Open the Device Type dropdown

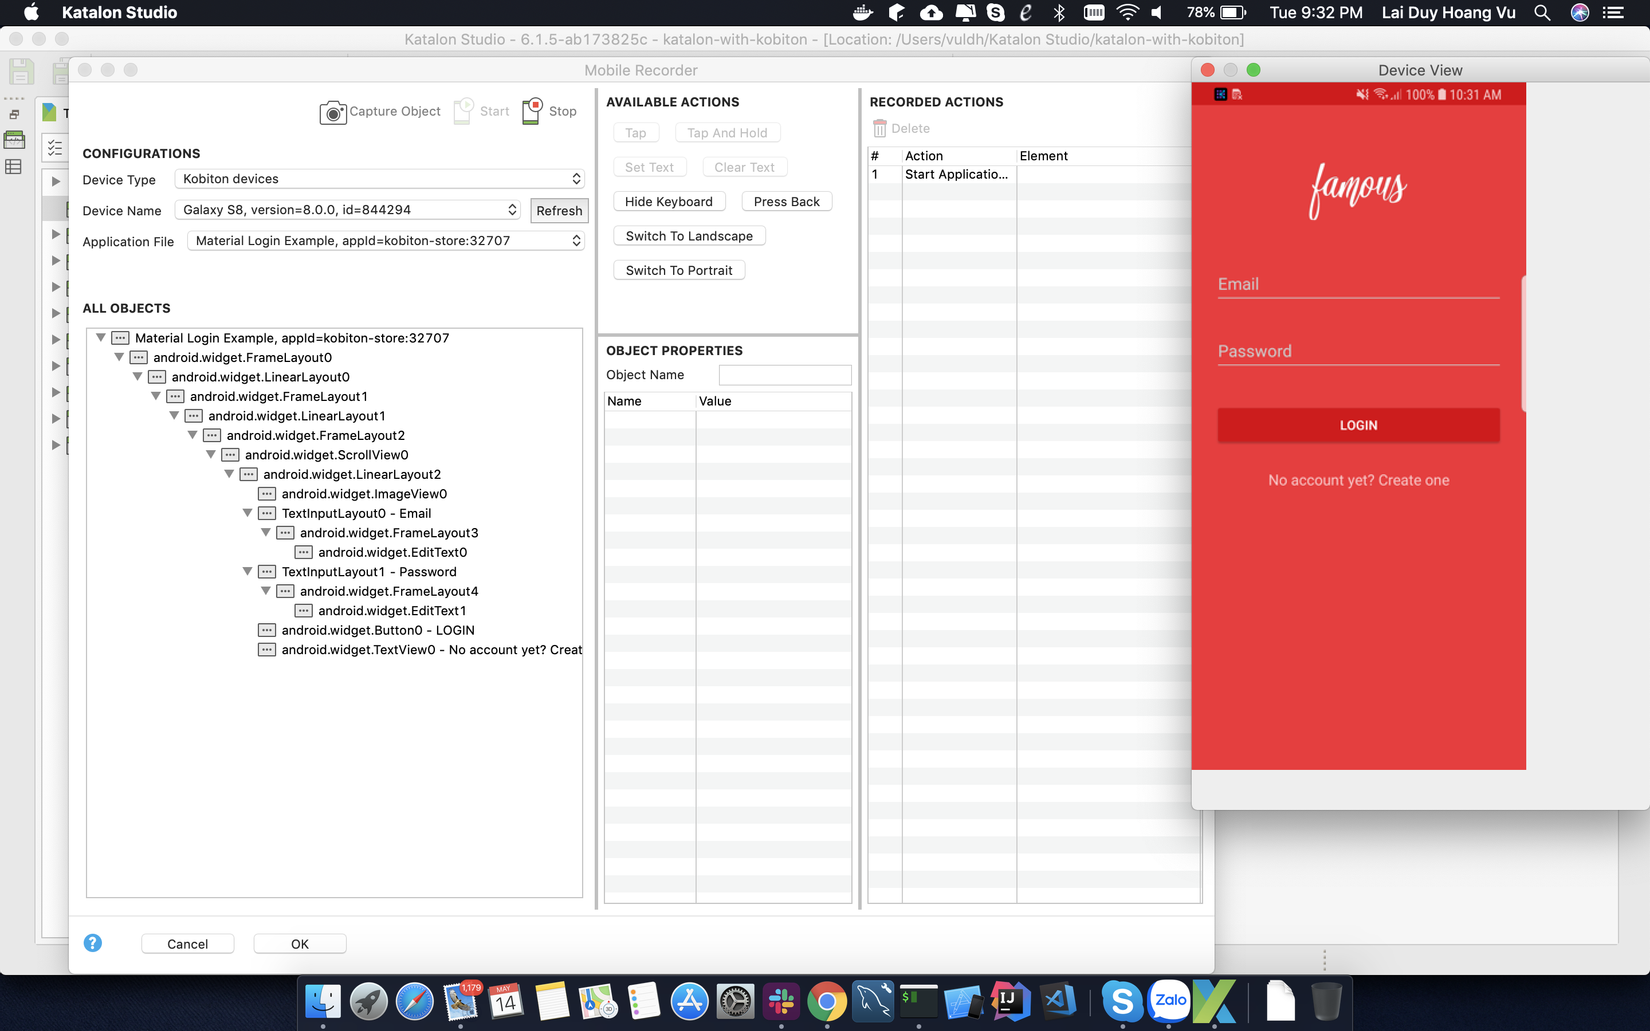(x=380, y=179)
